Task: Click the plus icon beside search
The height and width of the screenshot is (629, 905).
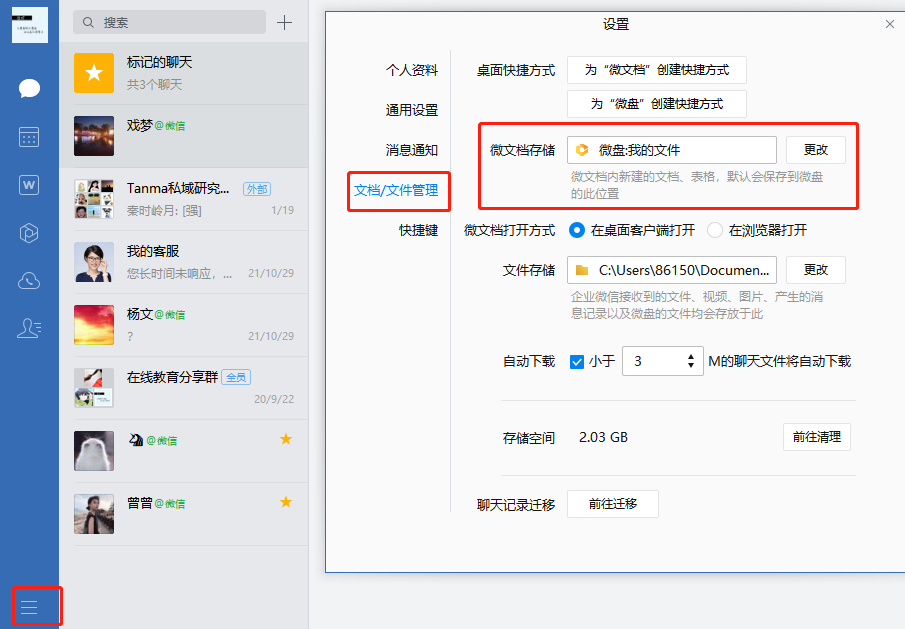Action: (x=284, y=23)
